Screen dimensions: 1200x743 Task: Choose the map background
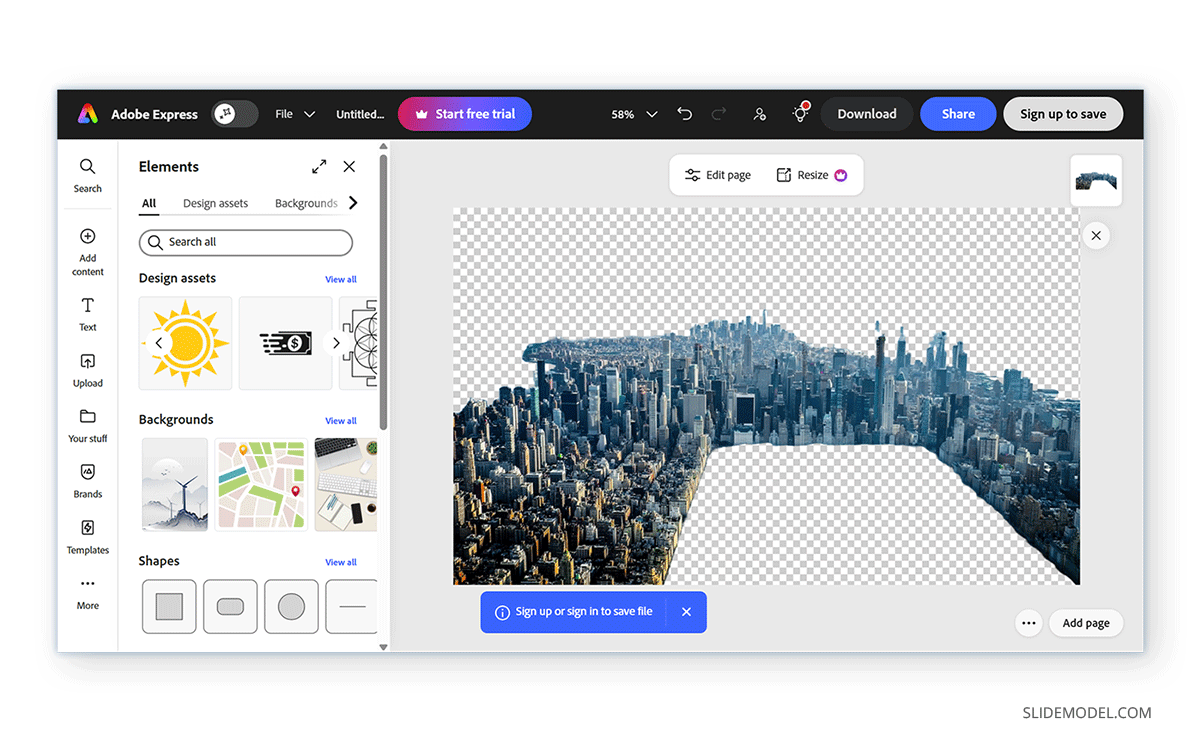[x=261, y=484]
